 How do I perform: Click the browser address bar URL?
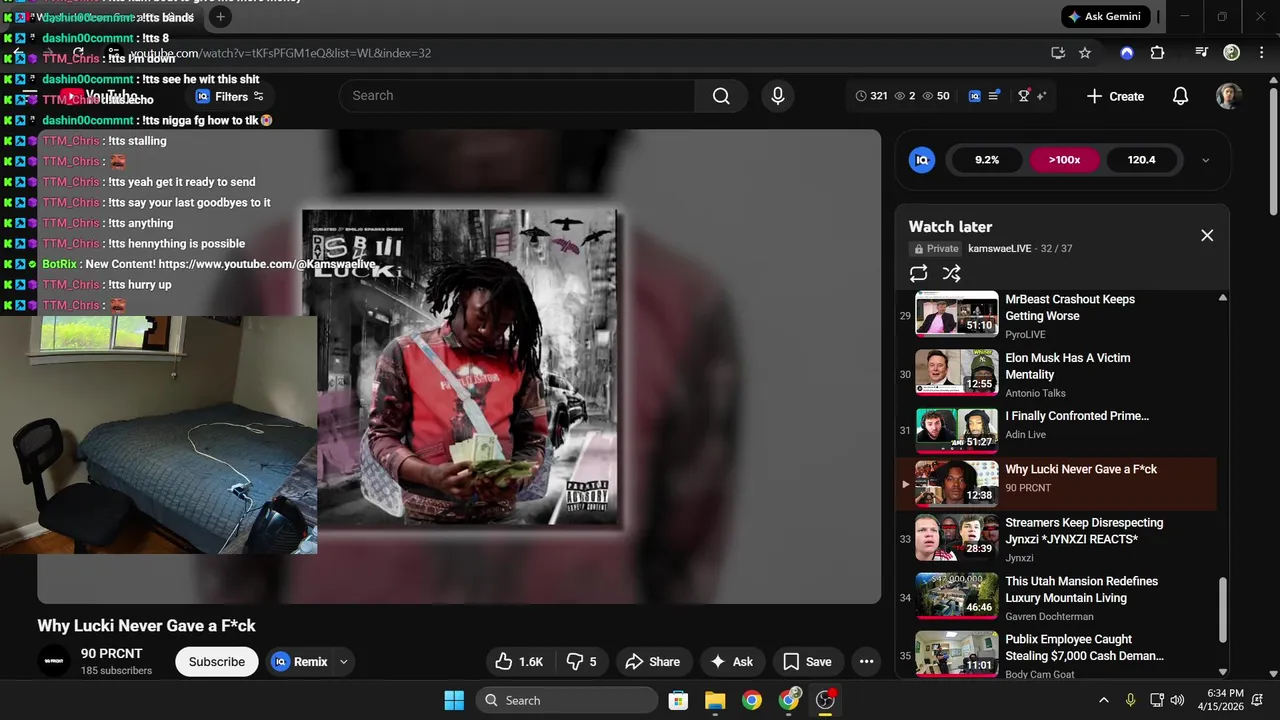[280, 53]
